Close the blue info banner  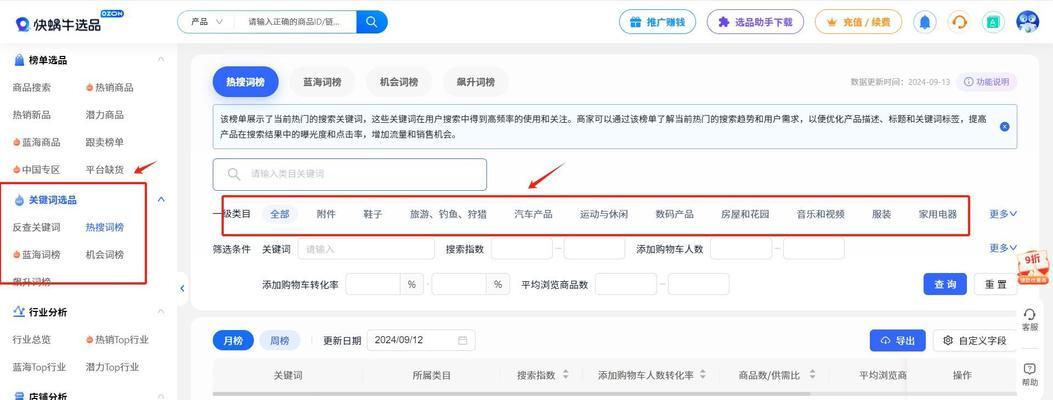click(1004, 126)
